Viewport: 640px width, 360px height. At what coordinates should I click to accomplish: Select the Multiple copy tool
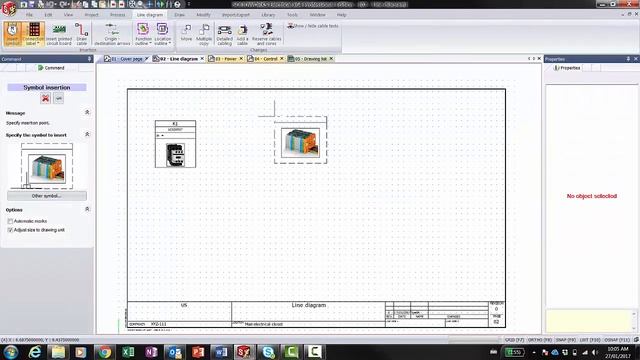coord(204,34)
